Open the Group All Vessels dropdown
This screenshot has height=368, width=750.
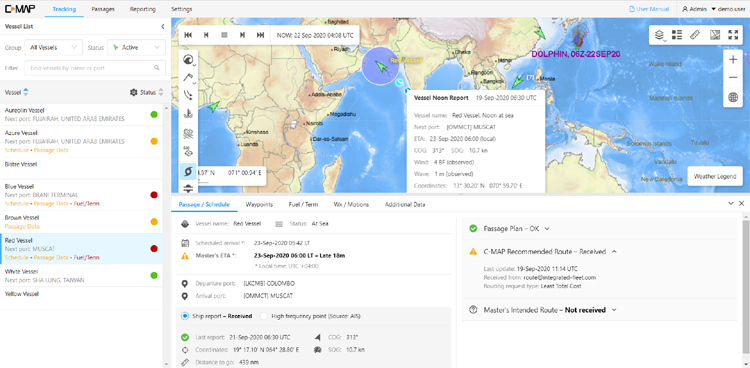54,47
